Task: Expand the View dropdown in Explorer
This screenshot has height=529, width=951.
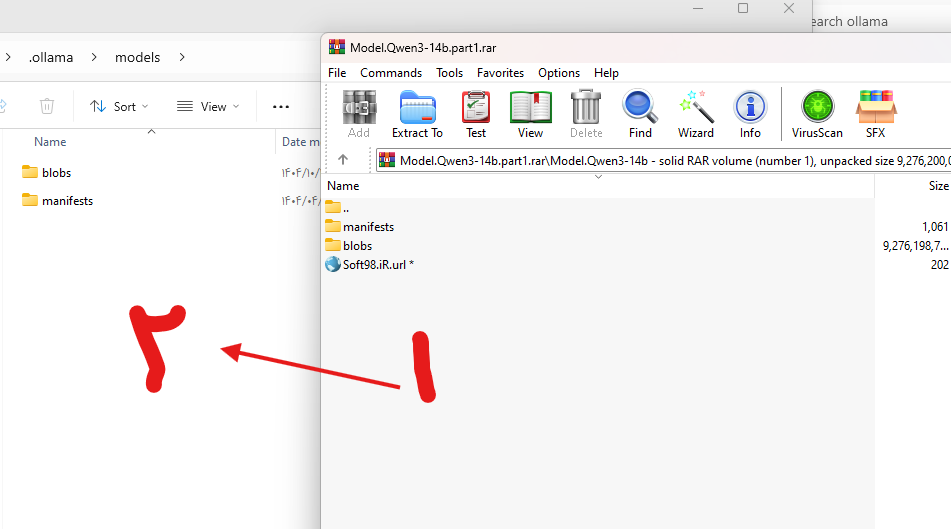Action: tap(208, 106)
